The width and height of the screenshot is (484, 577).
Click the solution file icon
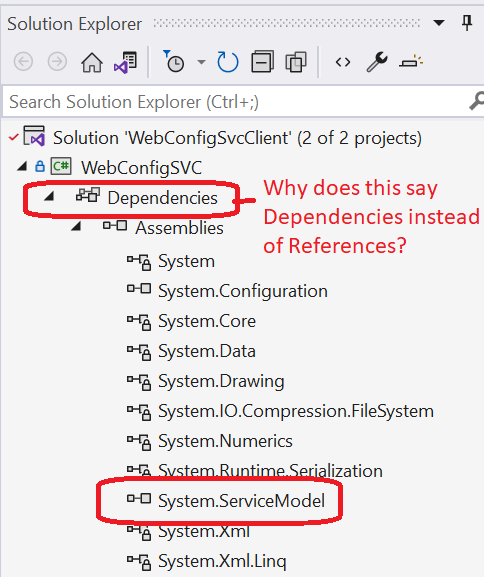pos(34,136)
